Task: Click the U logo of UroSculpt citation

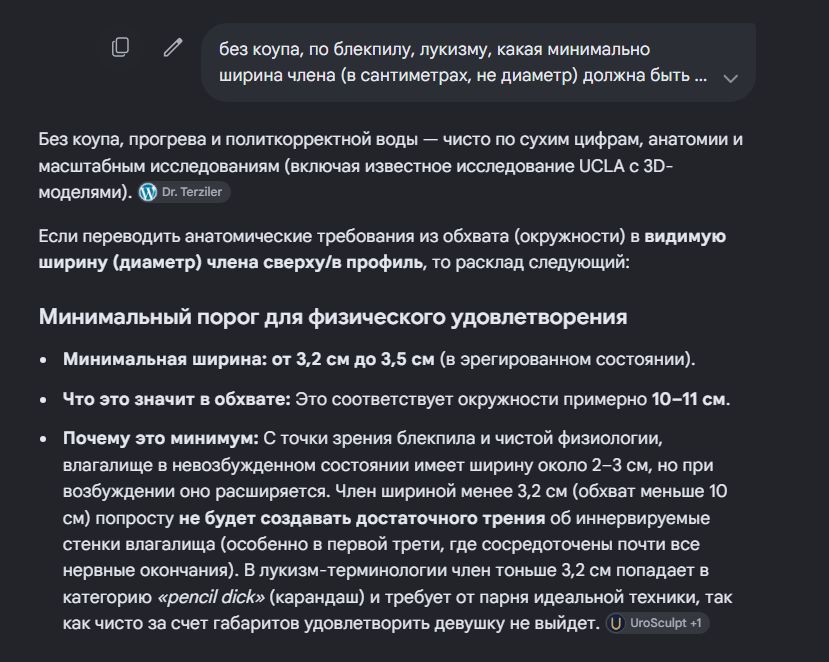Action: (615, 623)
